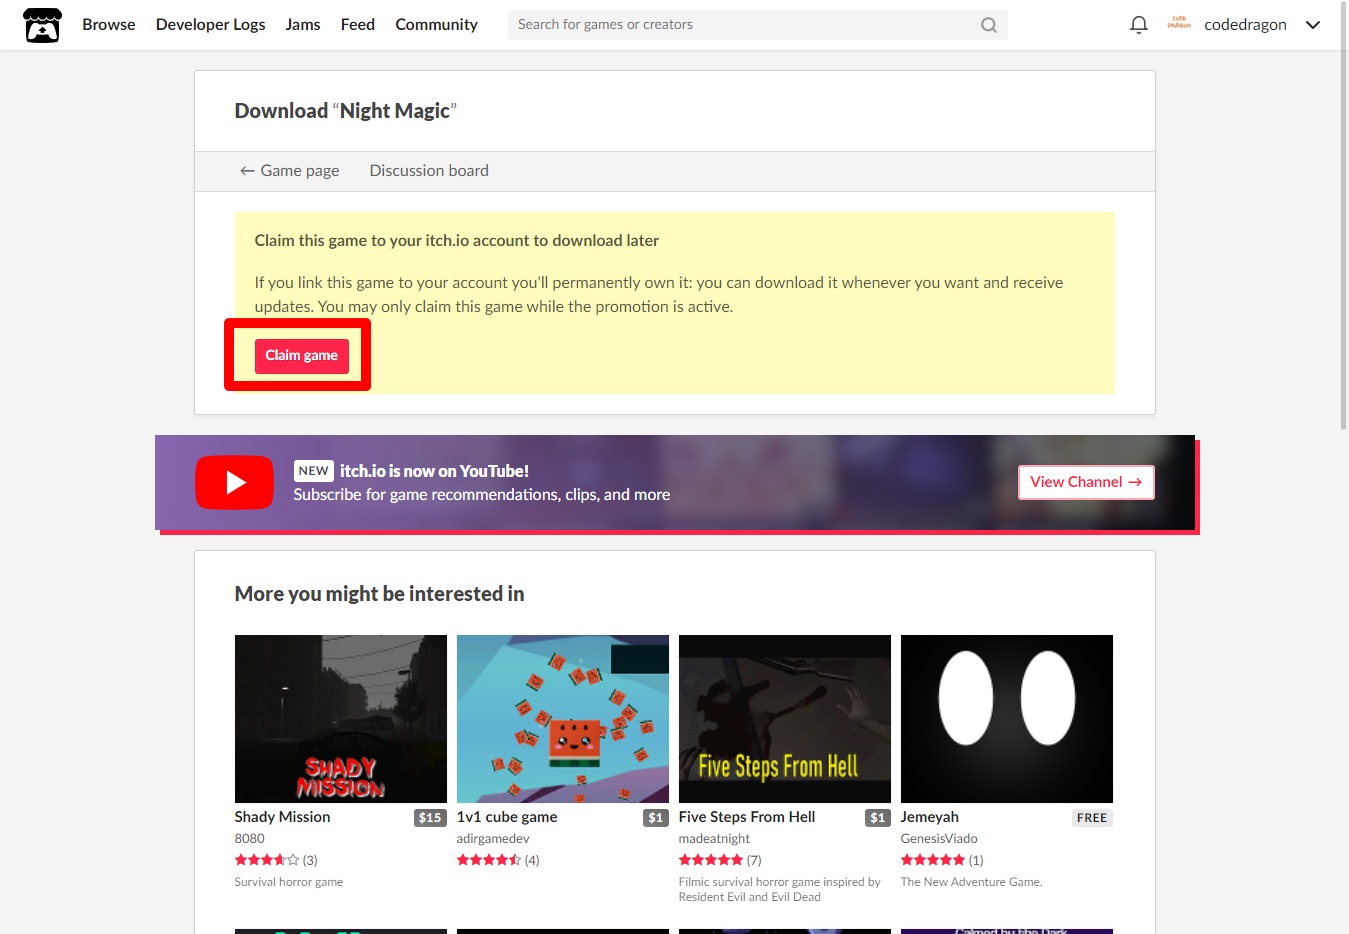Click "Filmic survival horror game" description text

coord(780,889)
